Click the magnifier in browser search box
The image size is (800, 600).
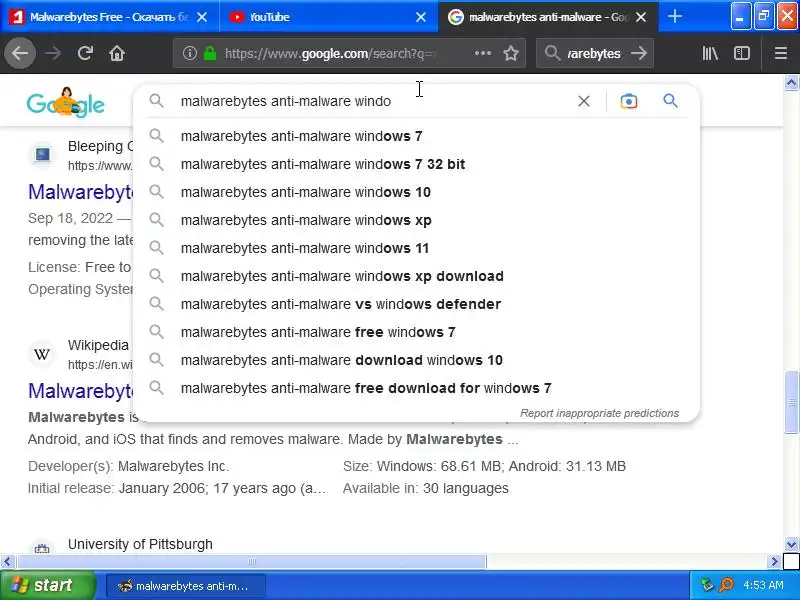pyautogui.click(x=552, y=53)
